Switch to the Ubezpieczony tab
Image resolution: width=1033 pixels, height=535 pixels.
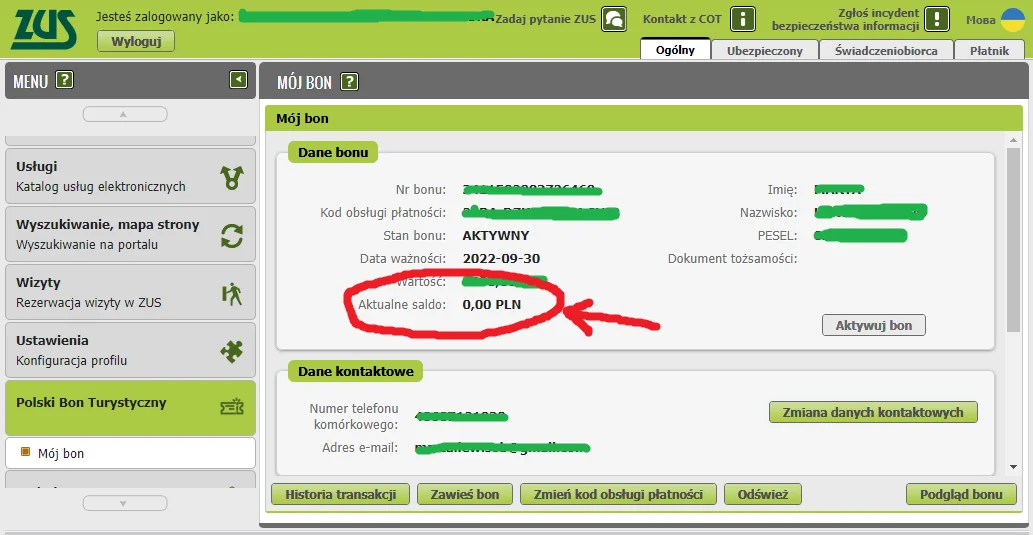point(765,49)
